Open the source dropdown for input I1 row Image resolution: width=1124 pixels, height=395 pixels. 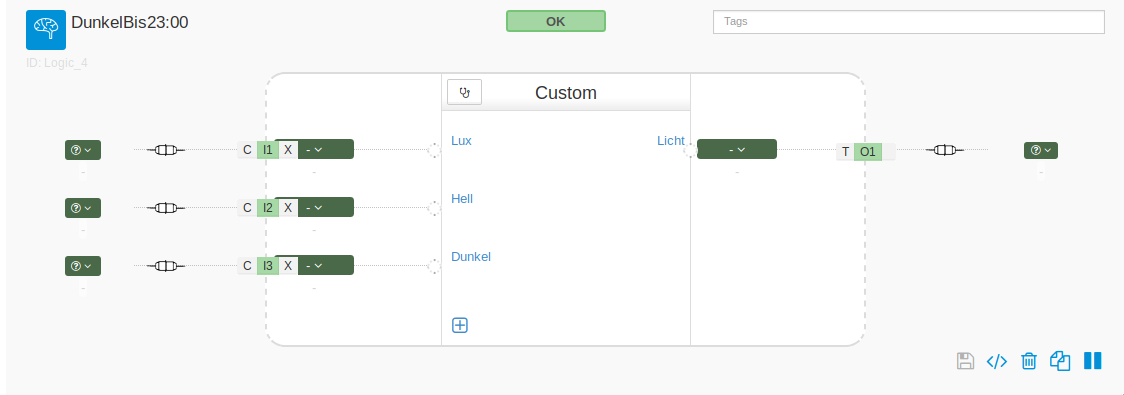pos(83,150)
